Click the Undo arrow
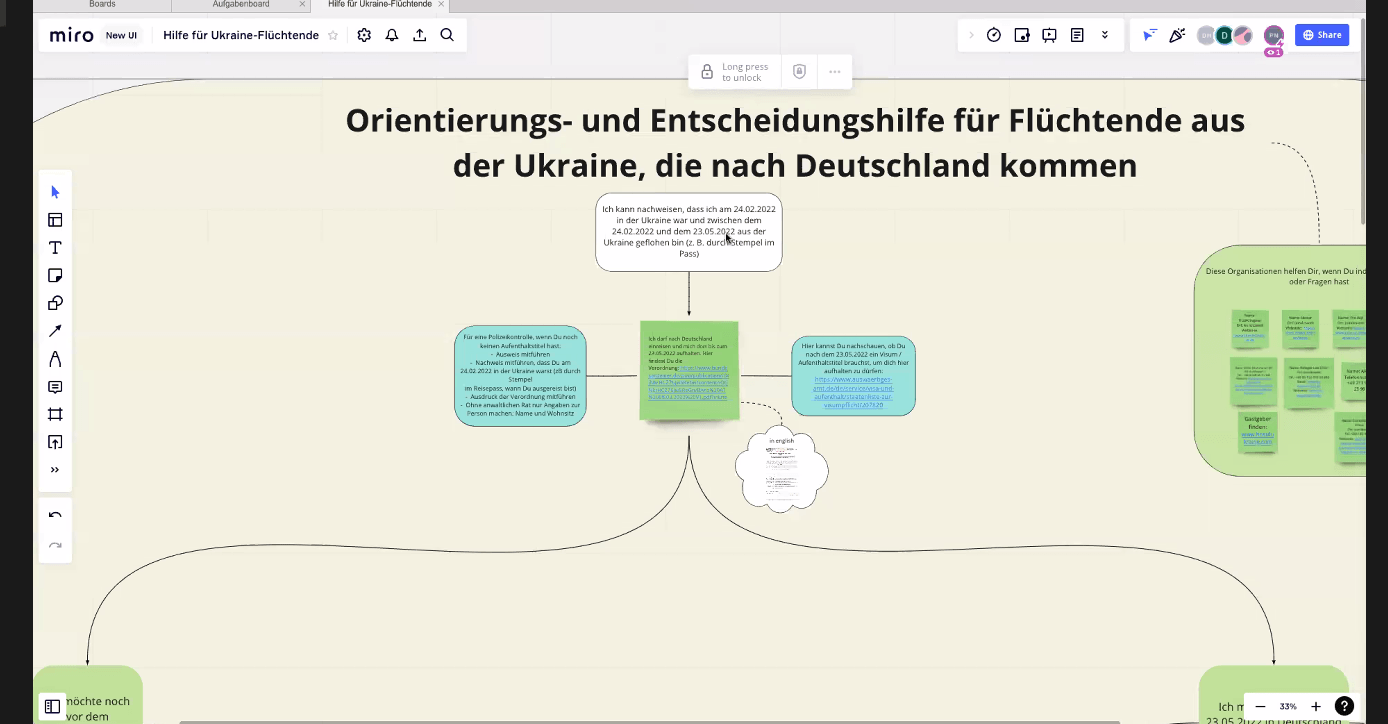Viewport: 1388px width, 724px height. pyautogui.click(x=55, y=516)
